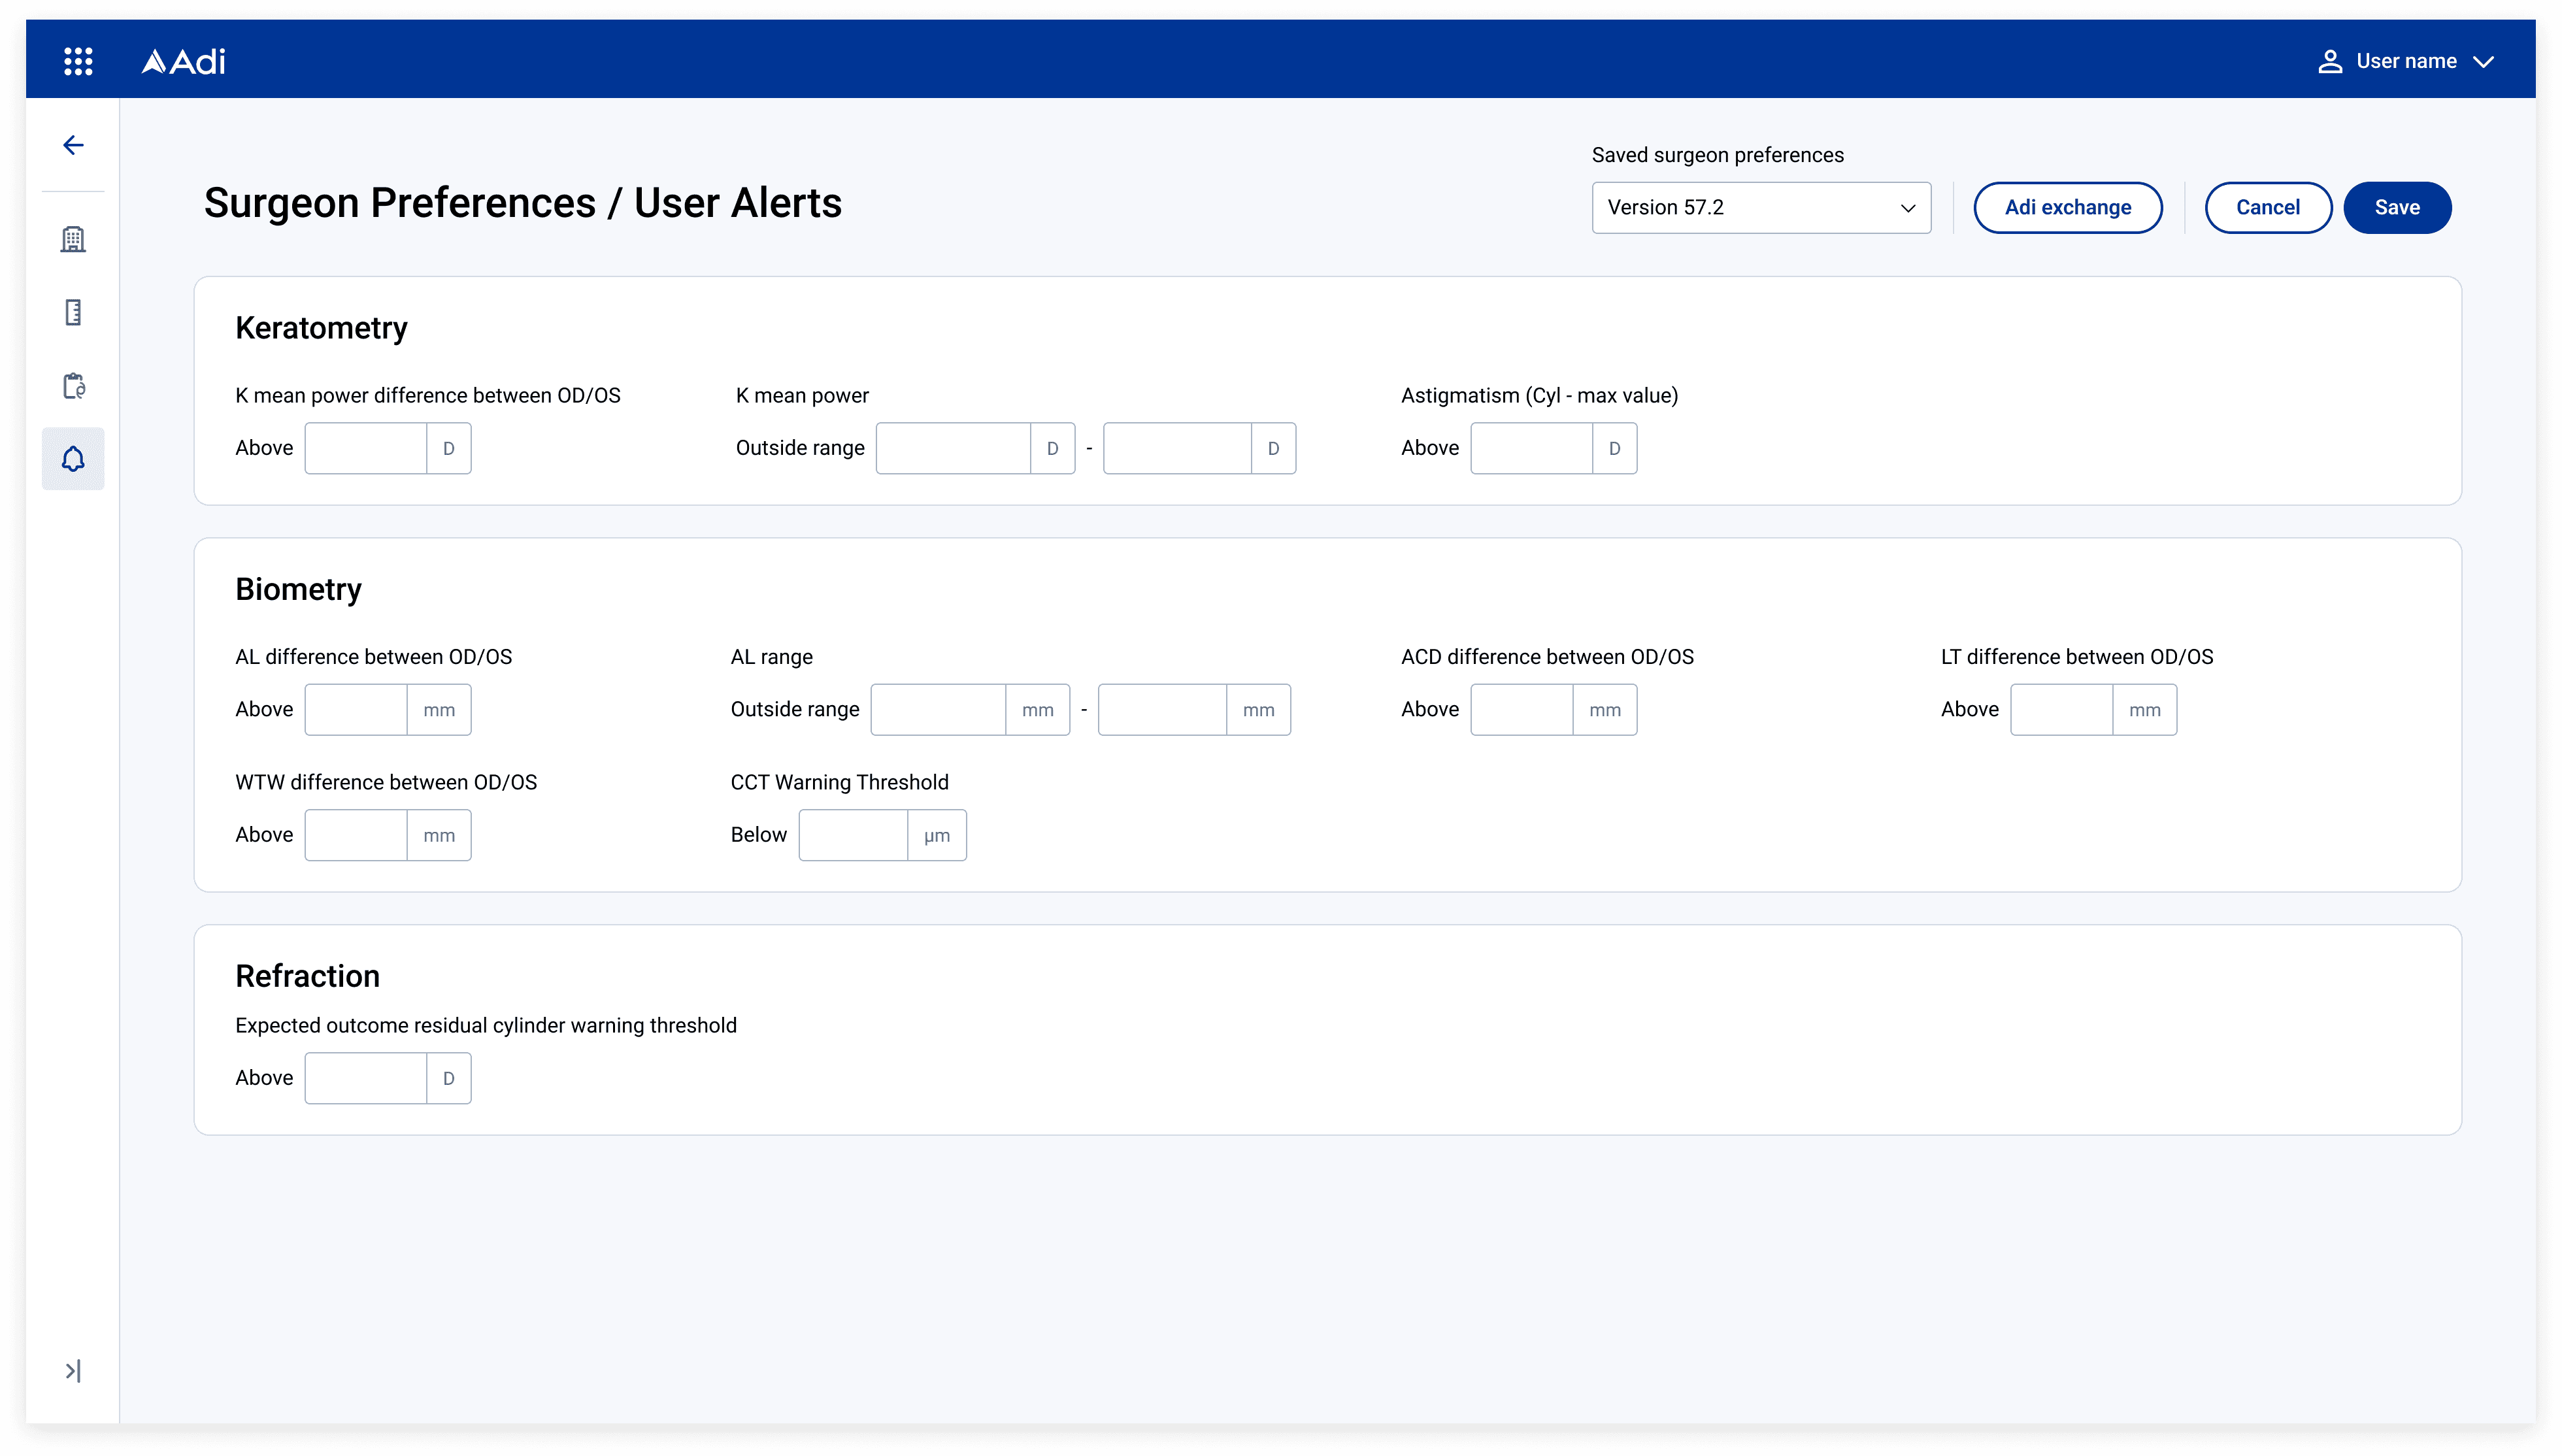Open the clipboard sidebar icon
2562x1456 pixels.
[x=73, y=386]
